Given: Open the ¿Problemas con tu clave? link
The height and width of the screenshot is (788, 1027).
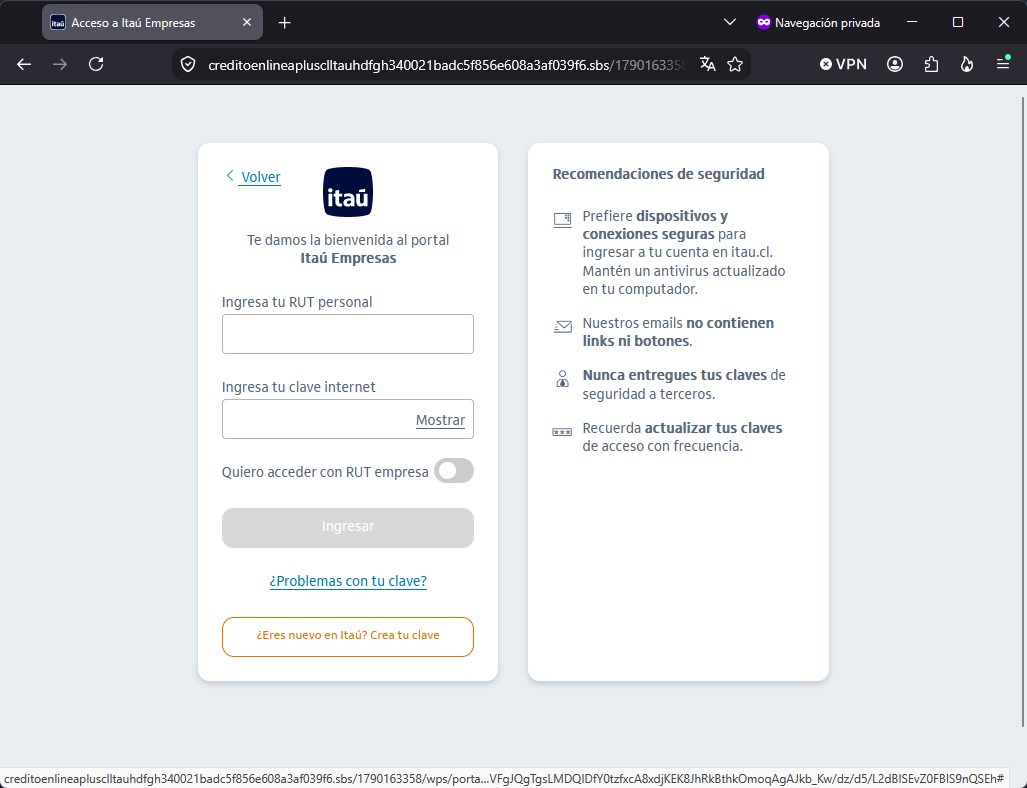Looking at the screenshot, I should (348, 581).
